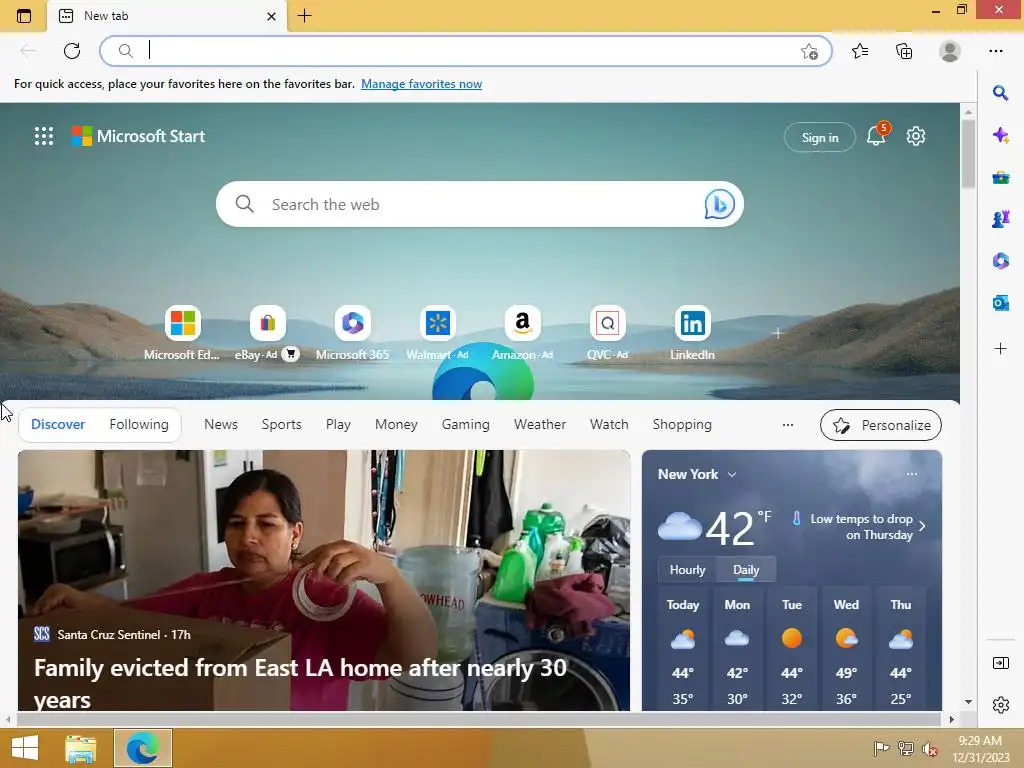Expand New York location dropdown
This screenshot has width=1024, height=768.
point(731,475)
